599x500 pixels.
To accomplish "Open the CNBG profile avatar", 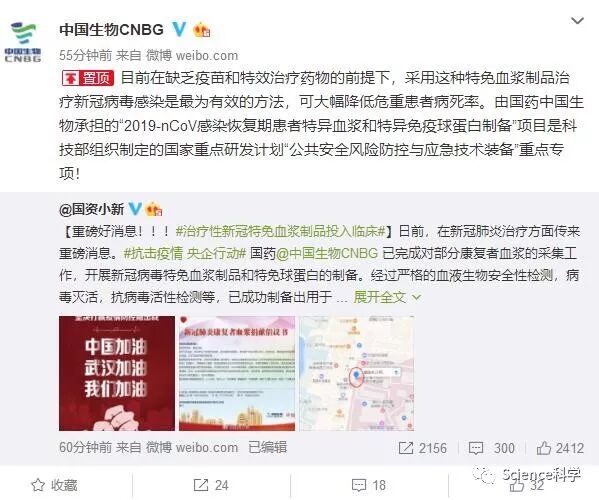I will [23, 42].
